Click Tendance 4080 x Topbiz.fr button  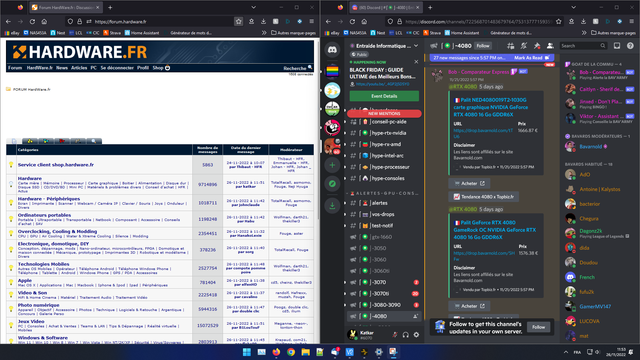coord(484,197)
